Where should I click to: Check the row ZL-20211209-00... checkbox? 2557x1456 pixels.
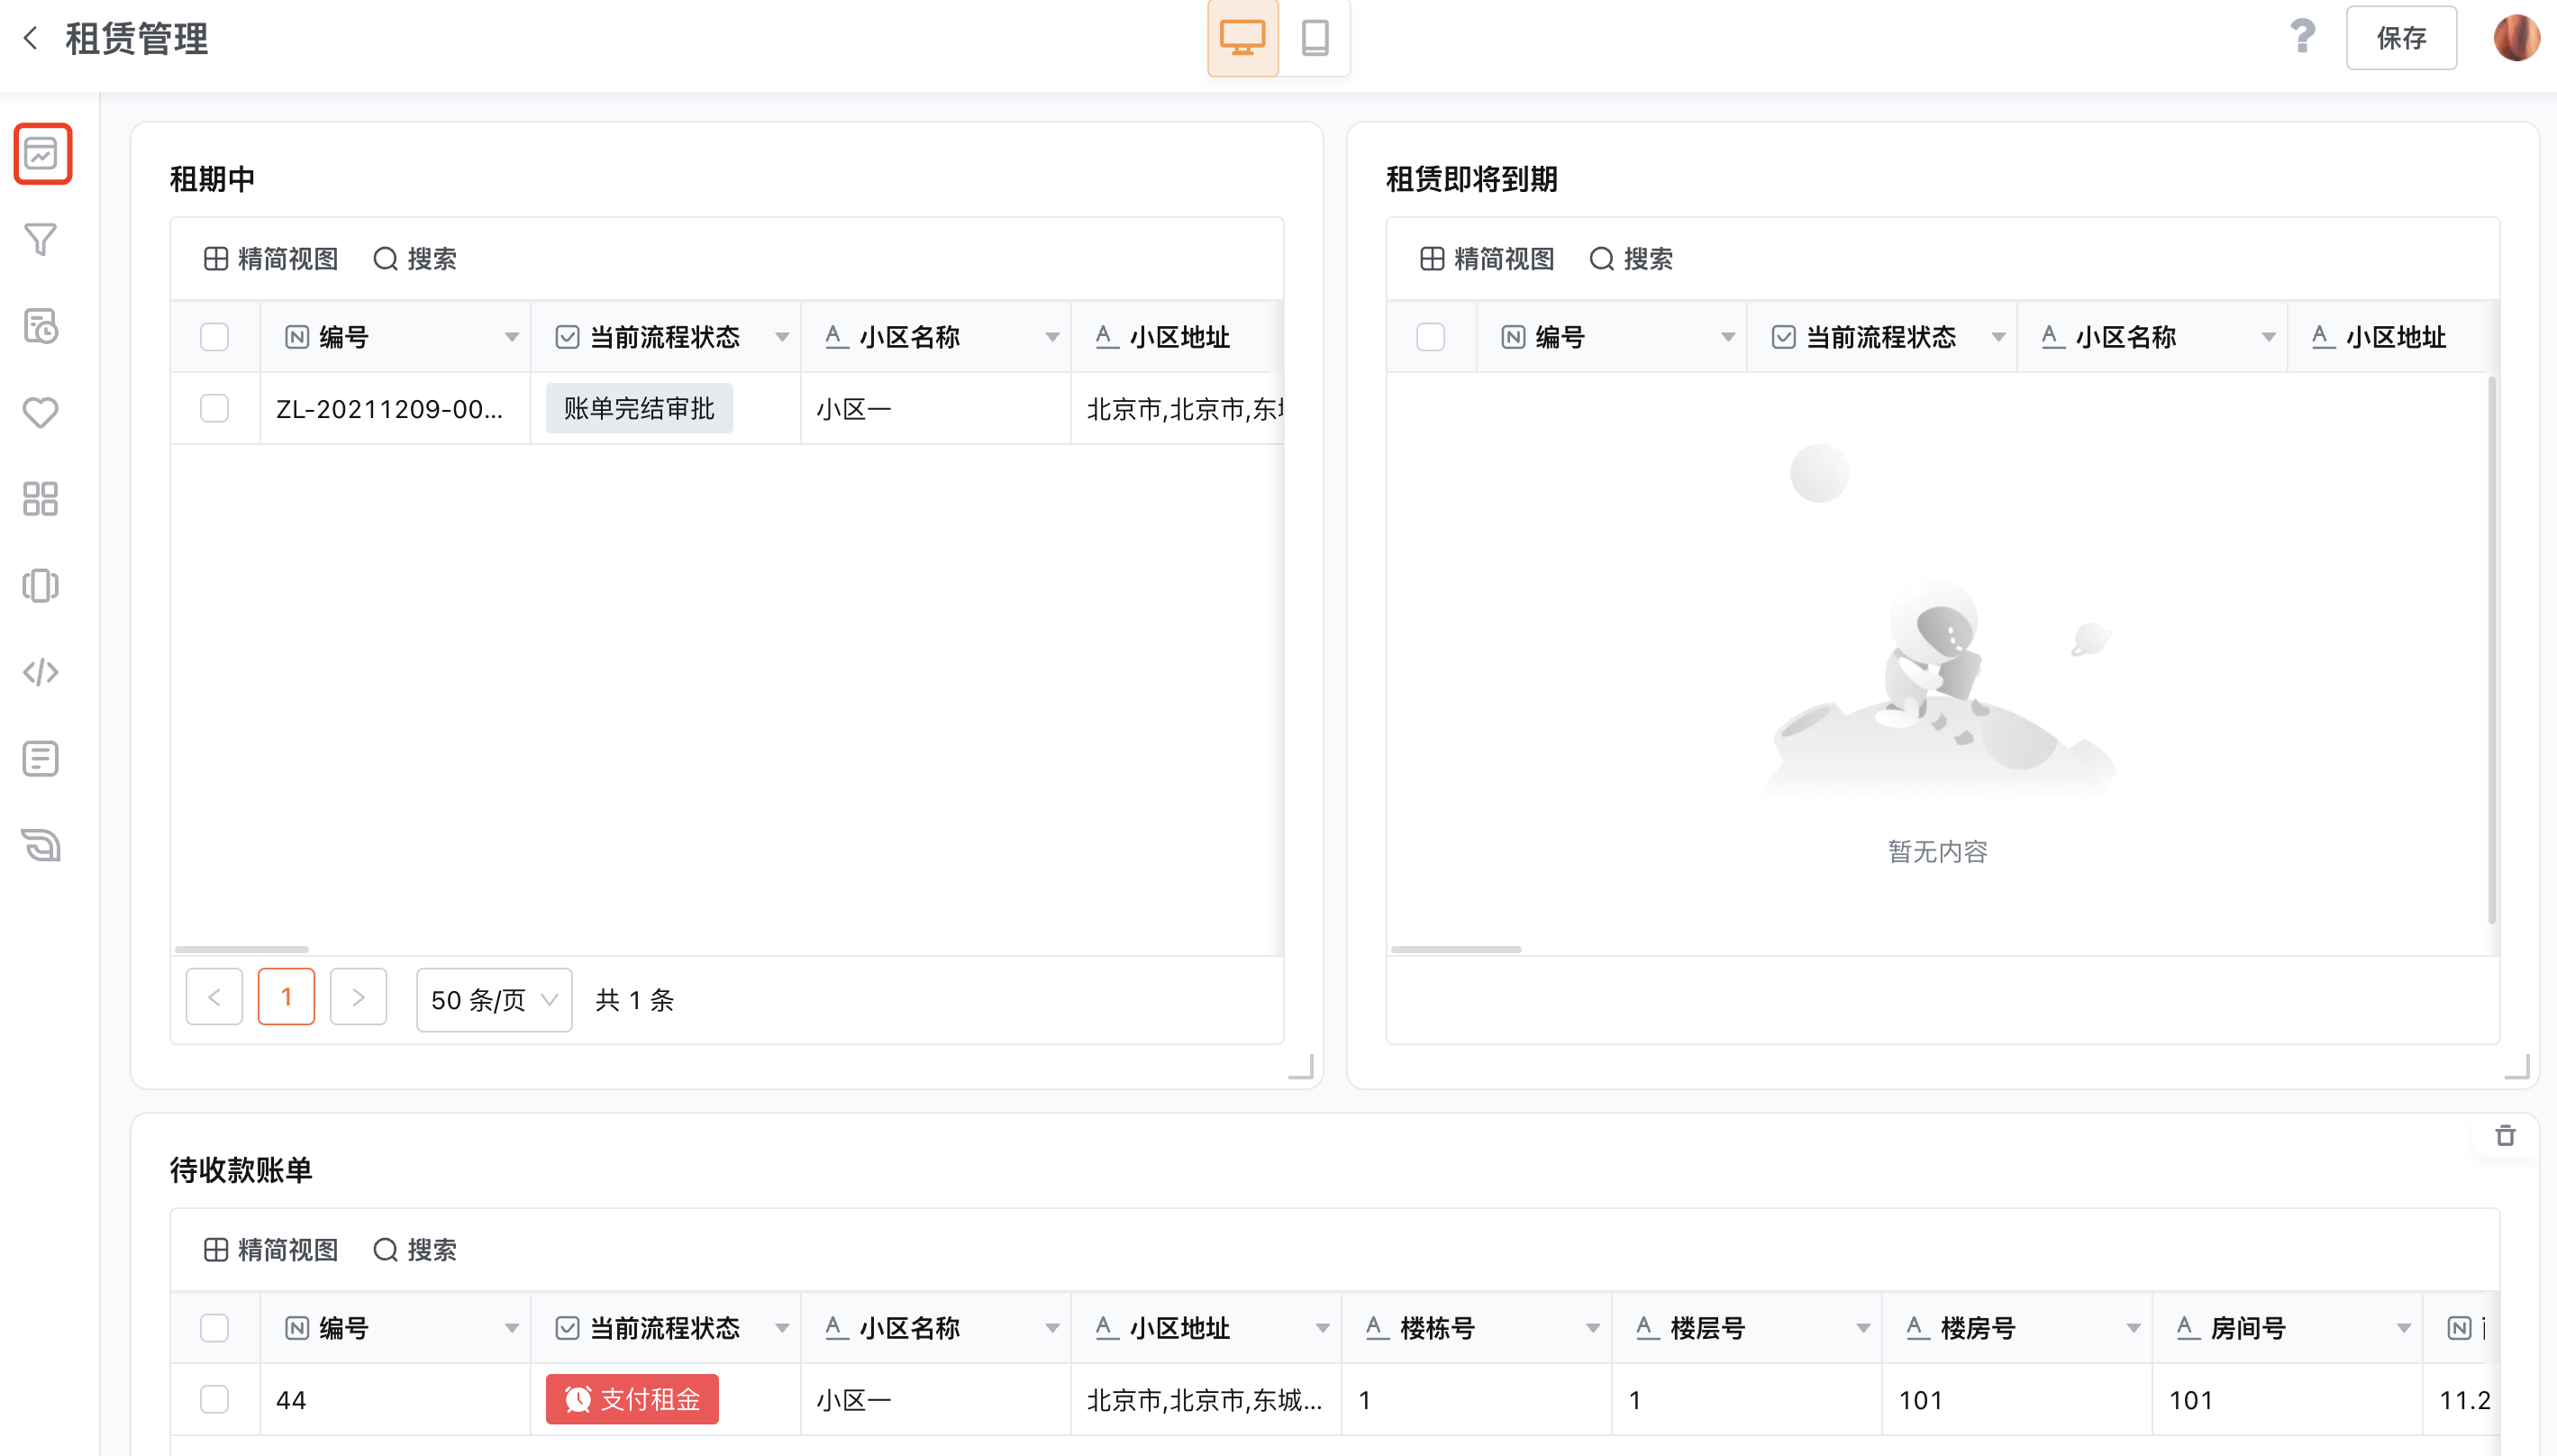pos(215,408)
